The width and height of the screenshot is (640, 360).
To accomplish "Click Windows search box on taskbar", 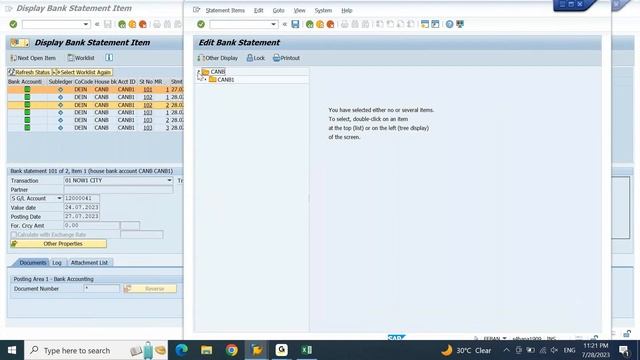I will click(96, 350).
